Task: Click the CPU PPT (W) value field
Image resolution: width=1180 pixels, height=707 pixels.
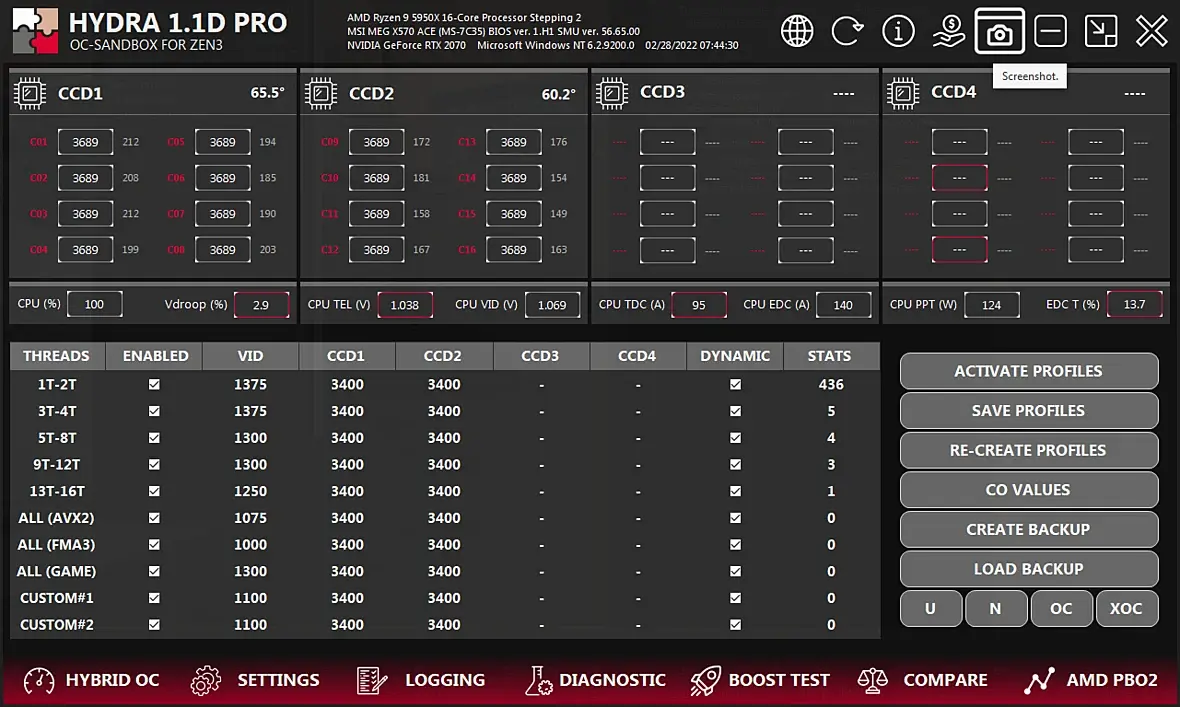Action: (x=991, y=305)
